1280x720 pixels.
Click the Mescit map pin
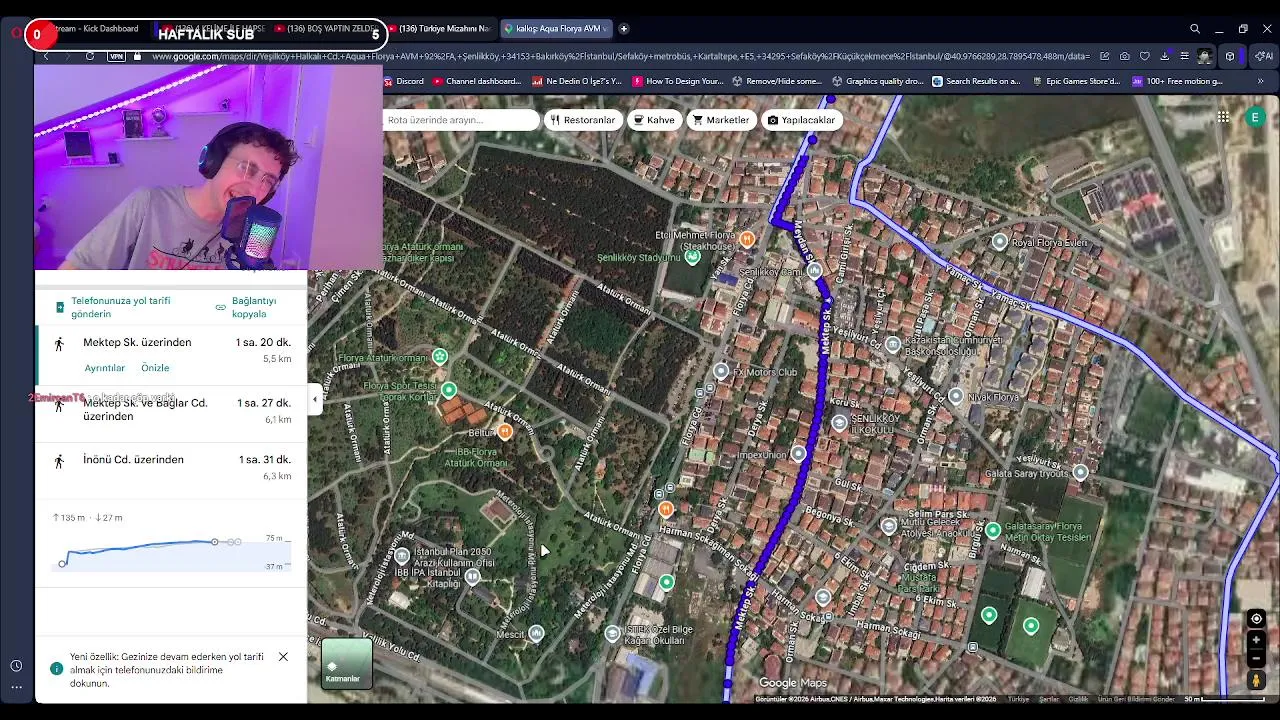(536, 632)
